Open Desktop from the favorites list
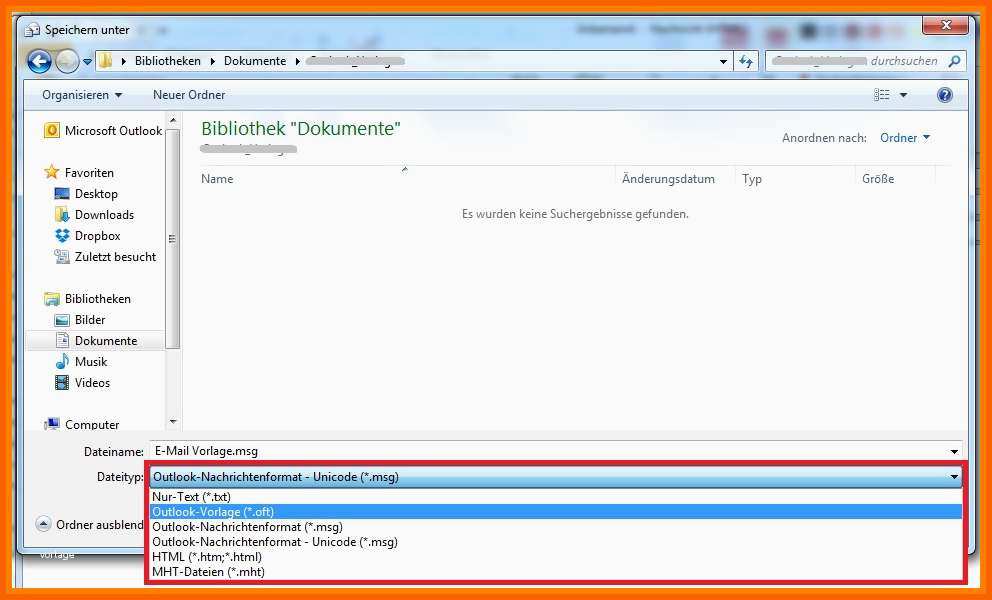 [x=96, y=194]
